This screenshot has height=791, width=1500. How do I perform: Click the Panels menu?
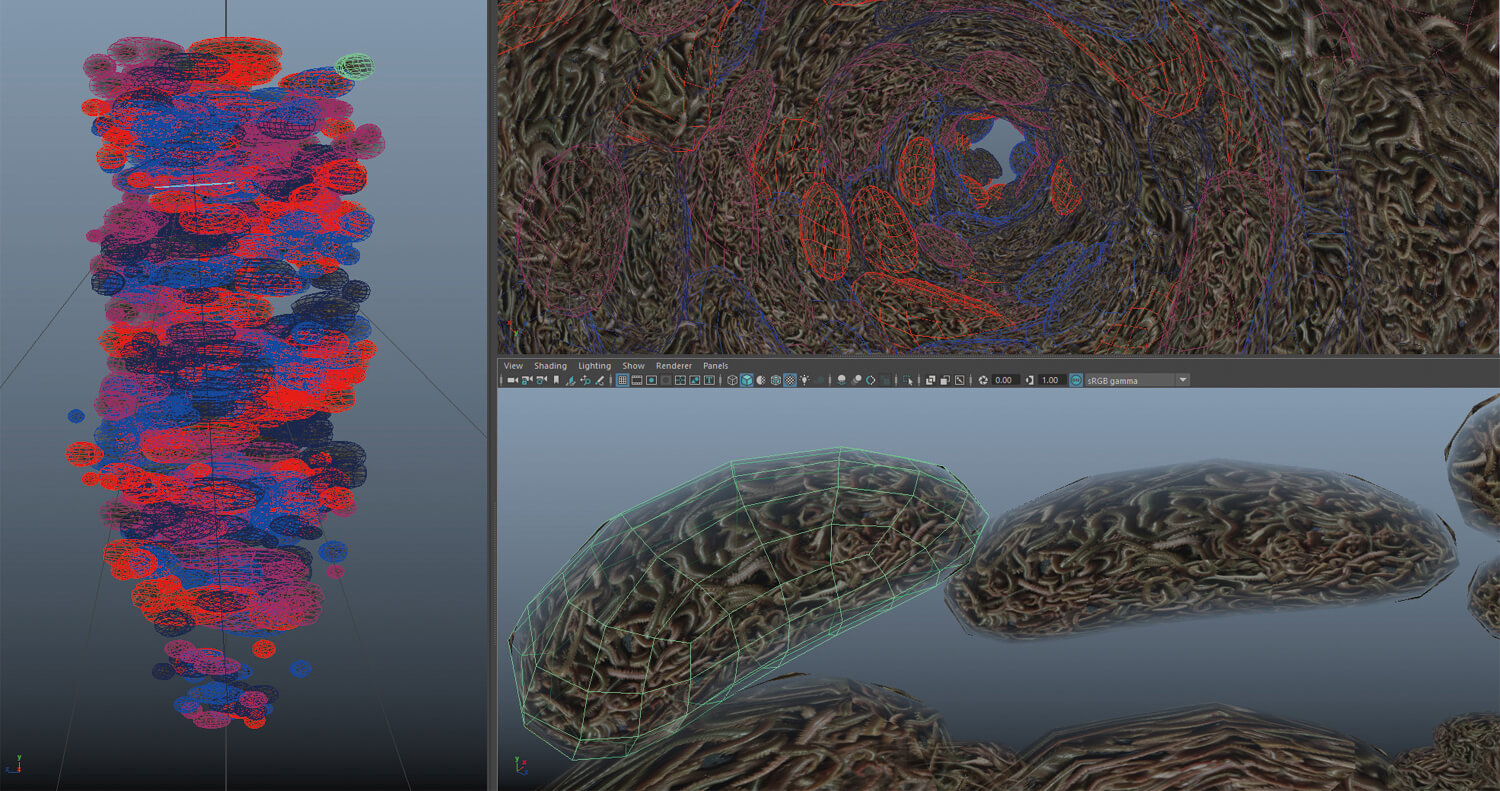click(715, 366)
